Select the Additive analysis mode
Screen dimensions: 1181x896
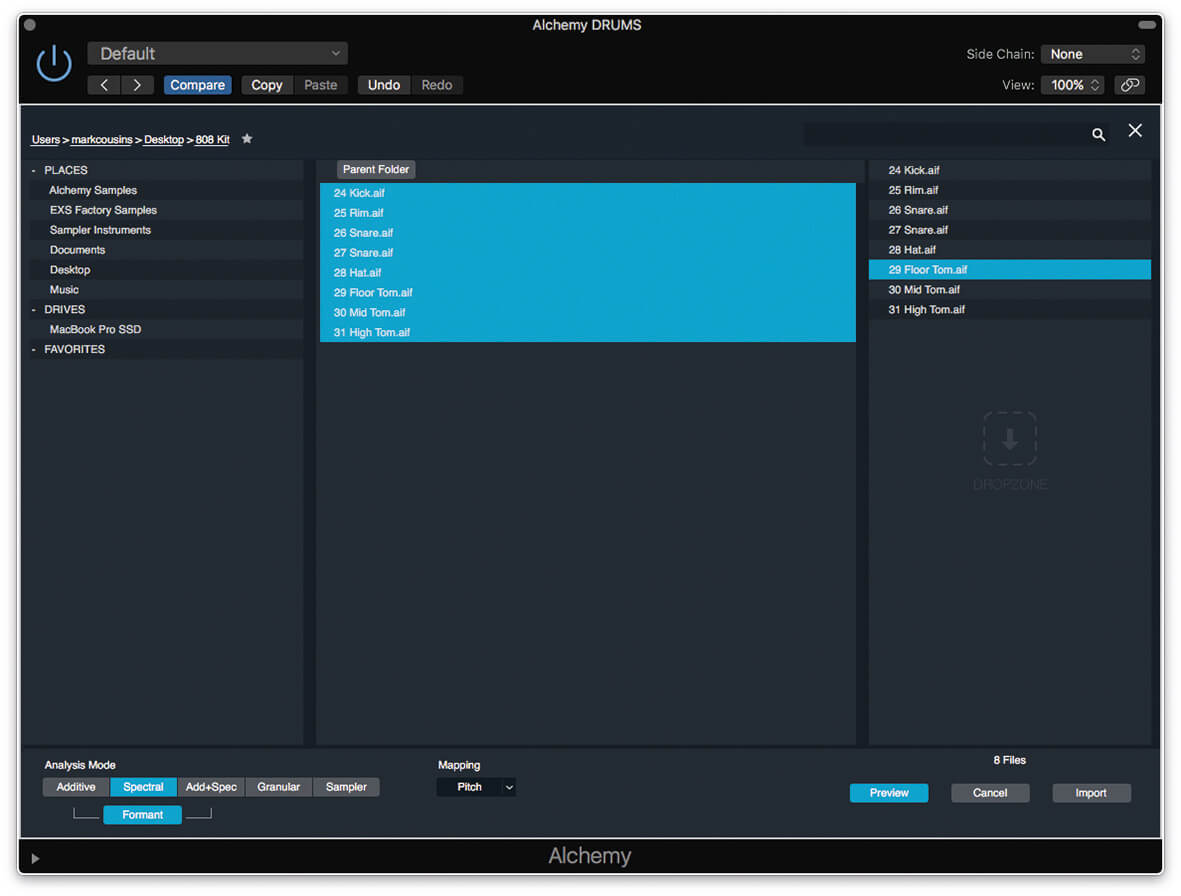point(76,787)
